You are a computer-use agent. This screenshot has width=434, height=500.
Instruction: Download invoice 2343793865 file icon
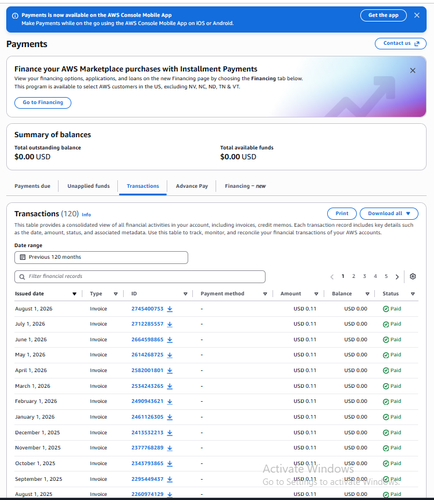tap(170, 464)
